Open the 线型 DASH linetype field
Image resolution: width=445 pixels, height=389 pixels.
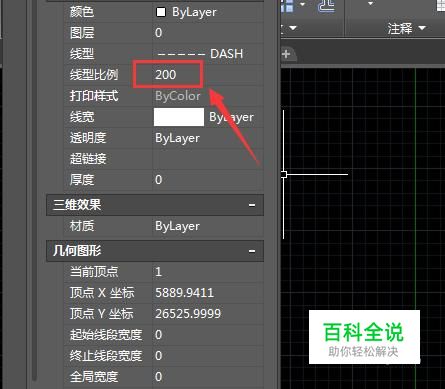coord(208,54)
